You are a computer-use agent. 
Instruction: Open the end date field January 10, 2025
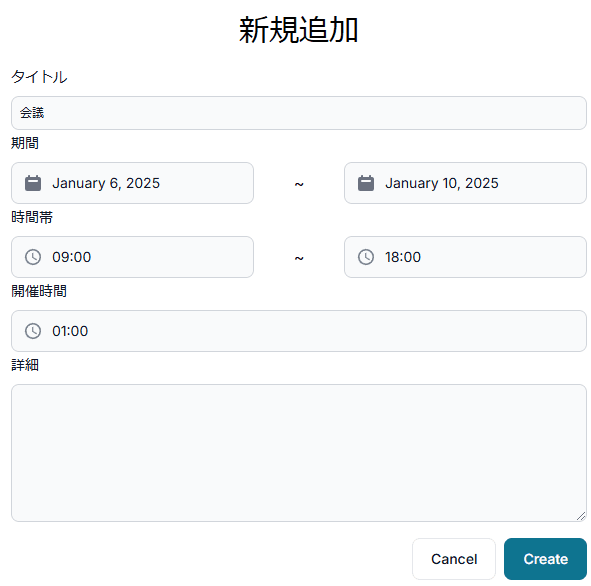pos(465,183)
